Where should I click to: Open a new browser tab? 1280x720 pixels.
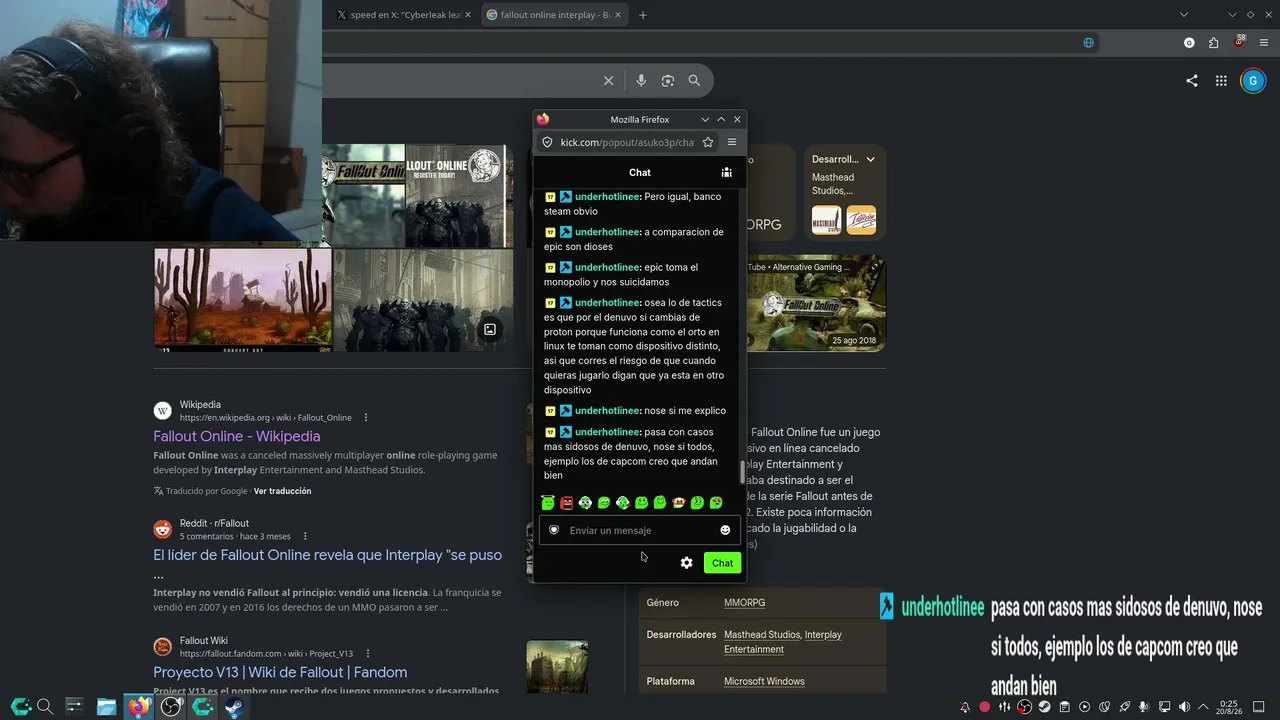pyautogui.click(x=643, y=15)
